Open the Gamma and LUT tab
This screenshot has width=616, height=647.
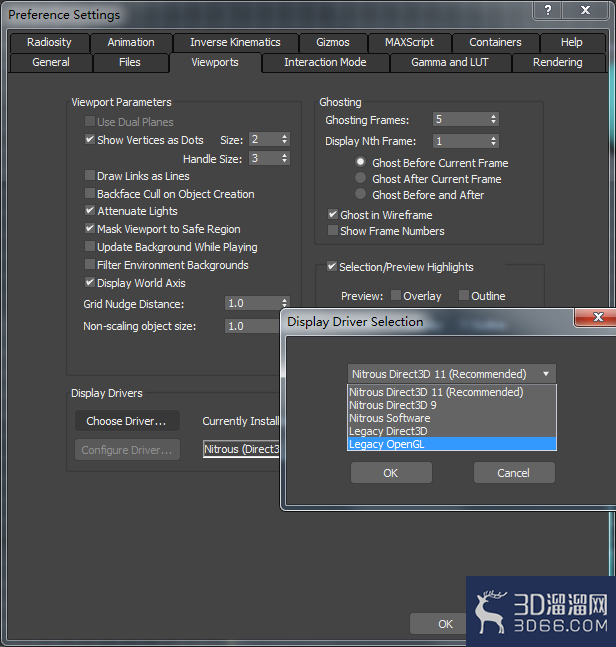pyautogui.click(x=450, y=62)
